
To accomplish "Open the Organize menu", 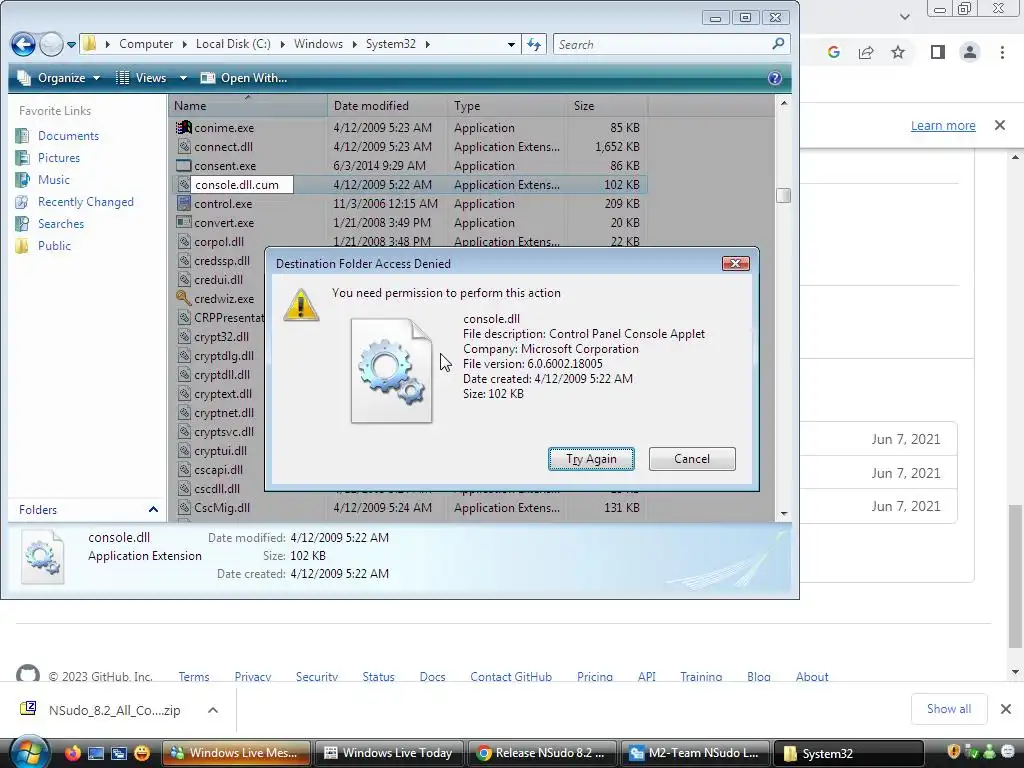I will point(59,78).
